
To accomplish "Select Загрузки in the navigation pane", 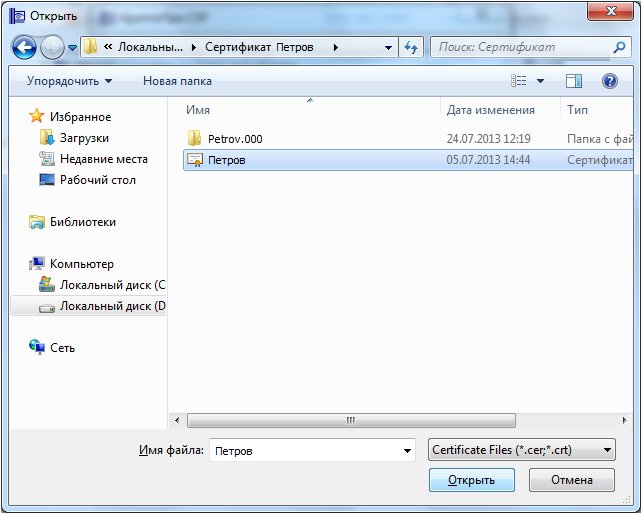I will [84, 138].
